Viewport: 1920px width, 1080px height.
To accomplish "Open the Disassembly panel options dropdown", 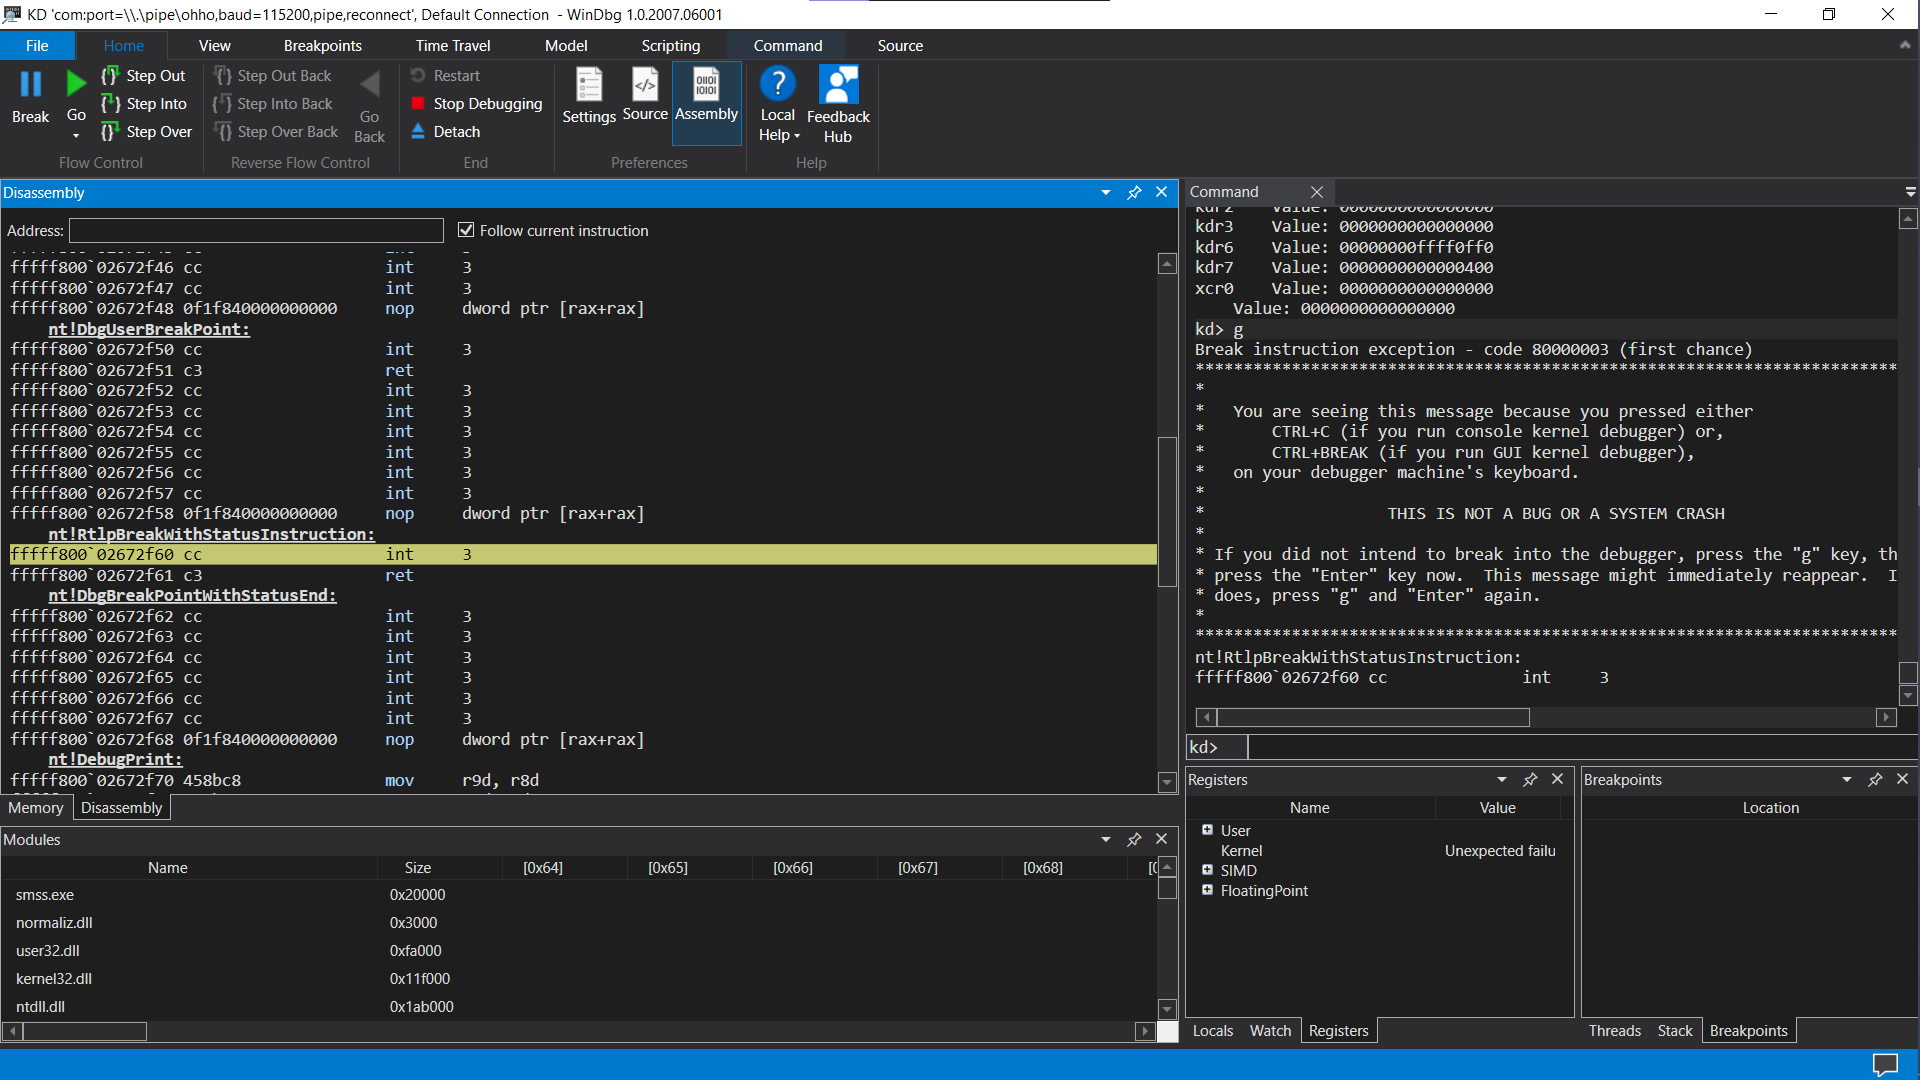I will [1105, 192].
